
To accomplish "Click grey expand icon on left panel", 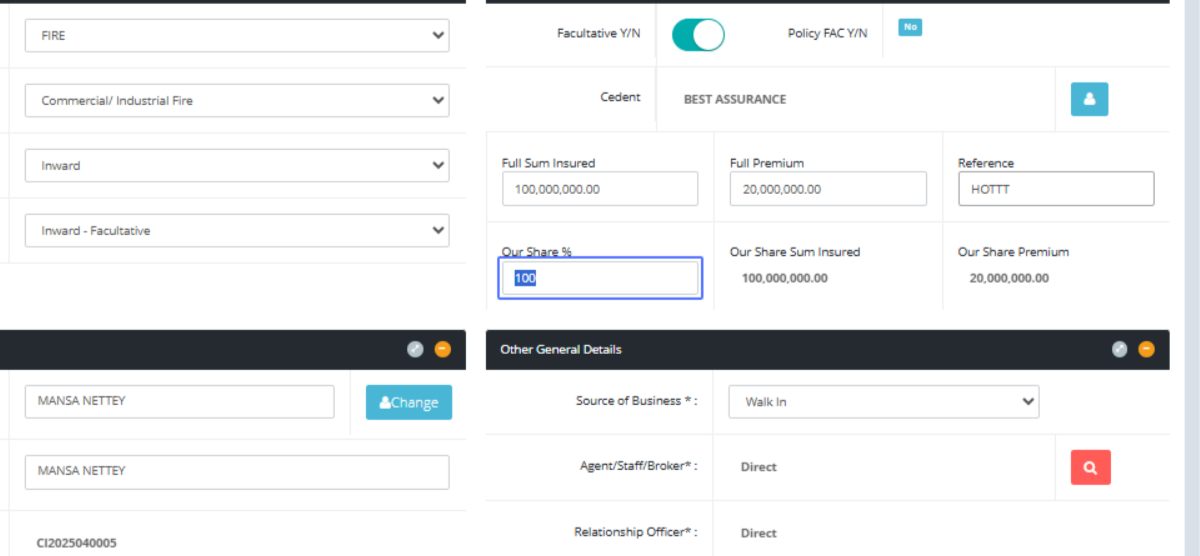I will [x=416, y=349].
